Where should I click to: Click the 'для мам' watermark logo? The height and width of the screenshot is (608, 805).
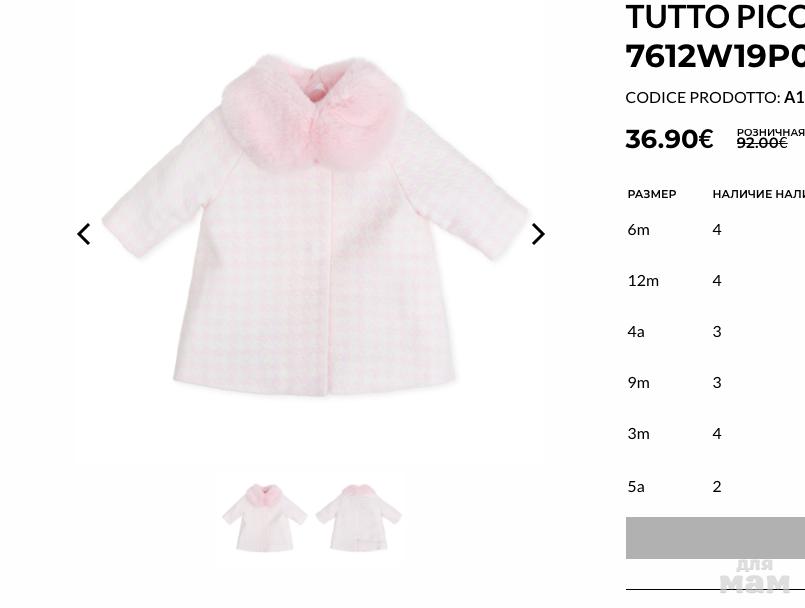click(x=755, y=576)
